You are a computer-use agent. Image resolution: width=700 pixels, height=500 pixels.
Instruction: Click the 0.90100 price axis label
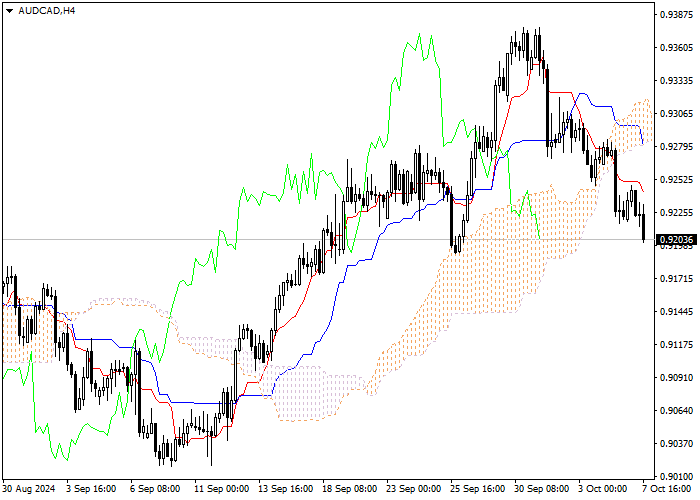[x=676, y=477]
